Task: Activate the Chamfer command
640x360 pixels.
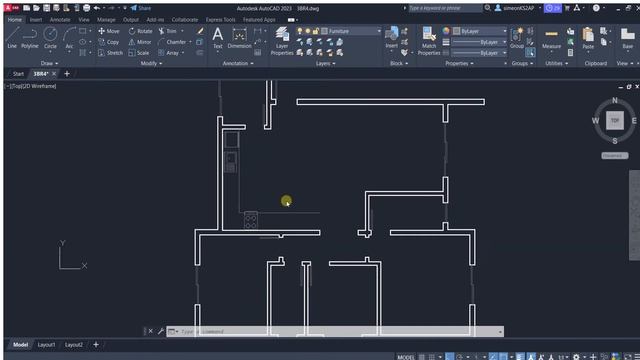Action: (x=172, y=42)
